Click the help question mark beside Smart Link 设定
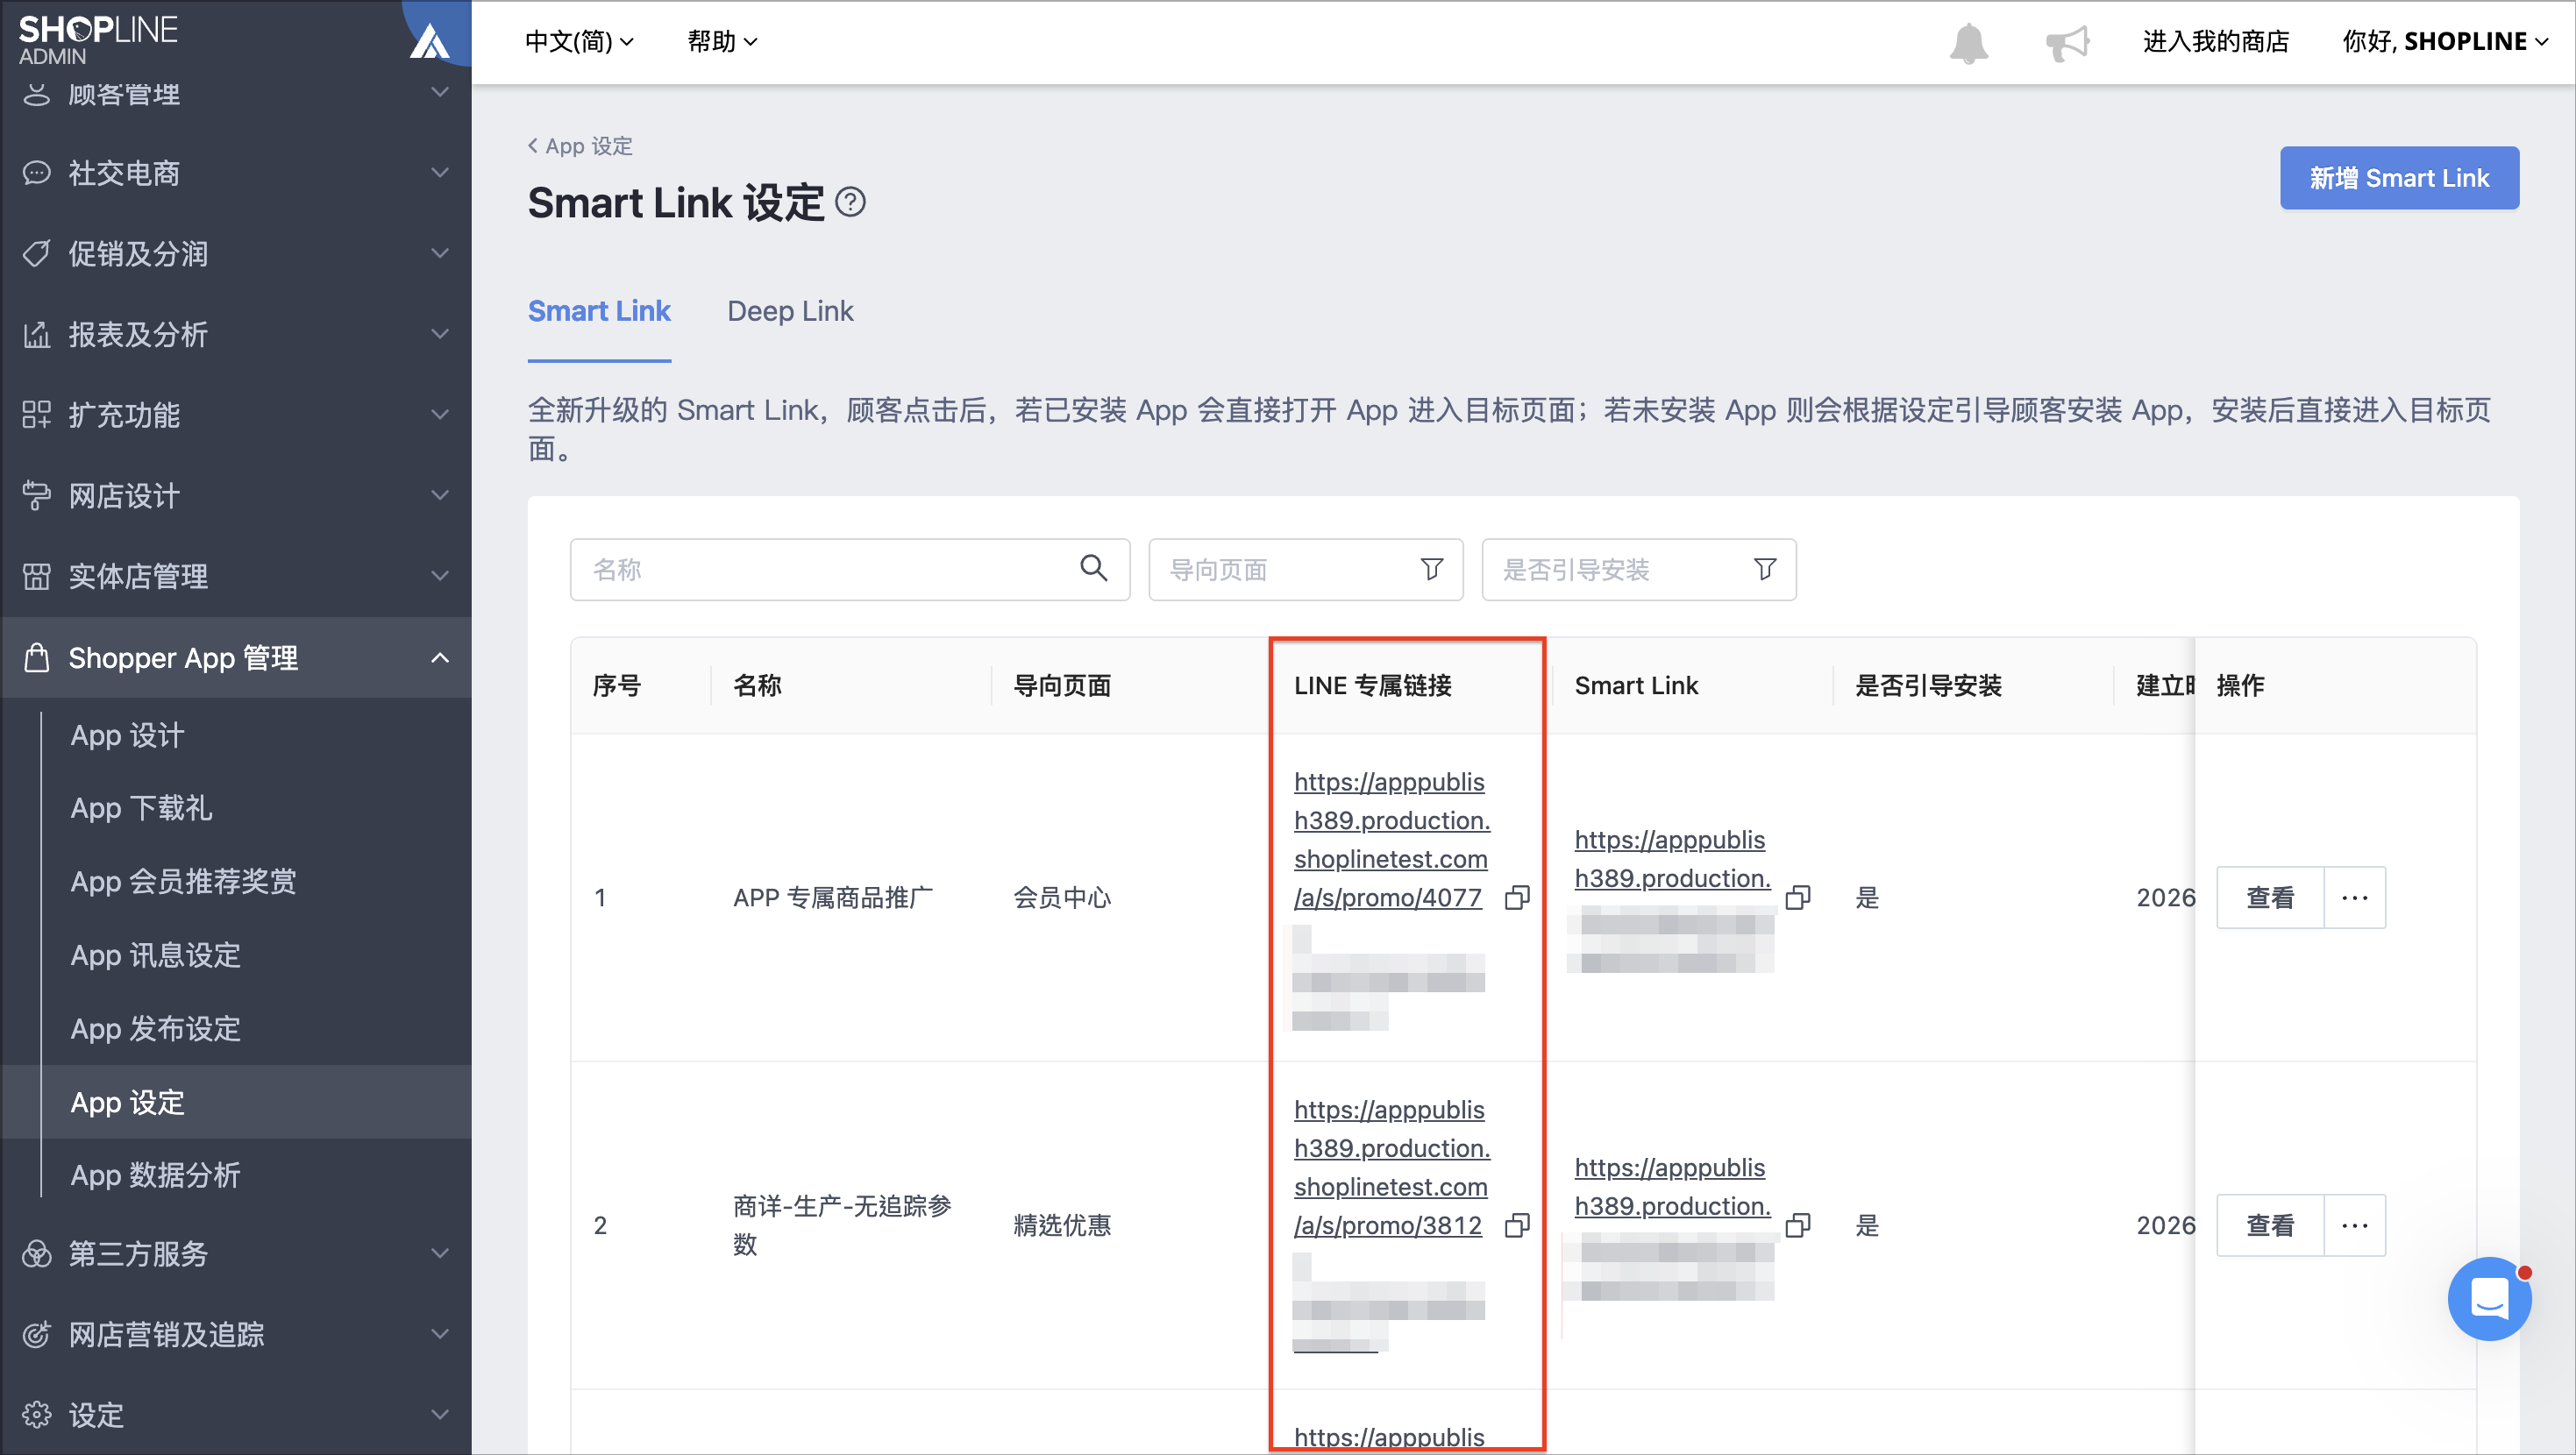The image size is (2576, 1455). point(850,202)
